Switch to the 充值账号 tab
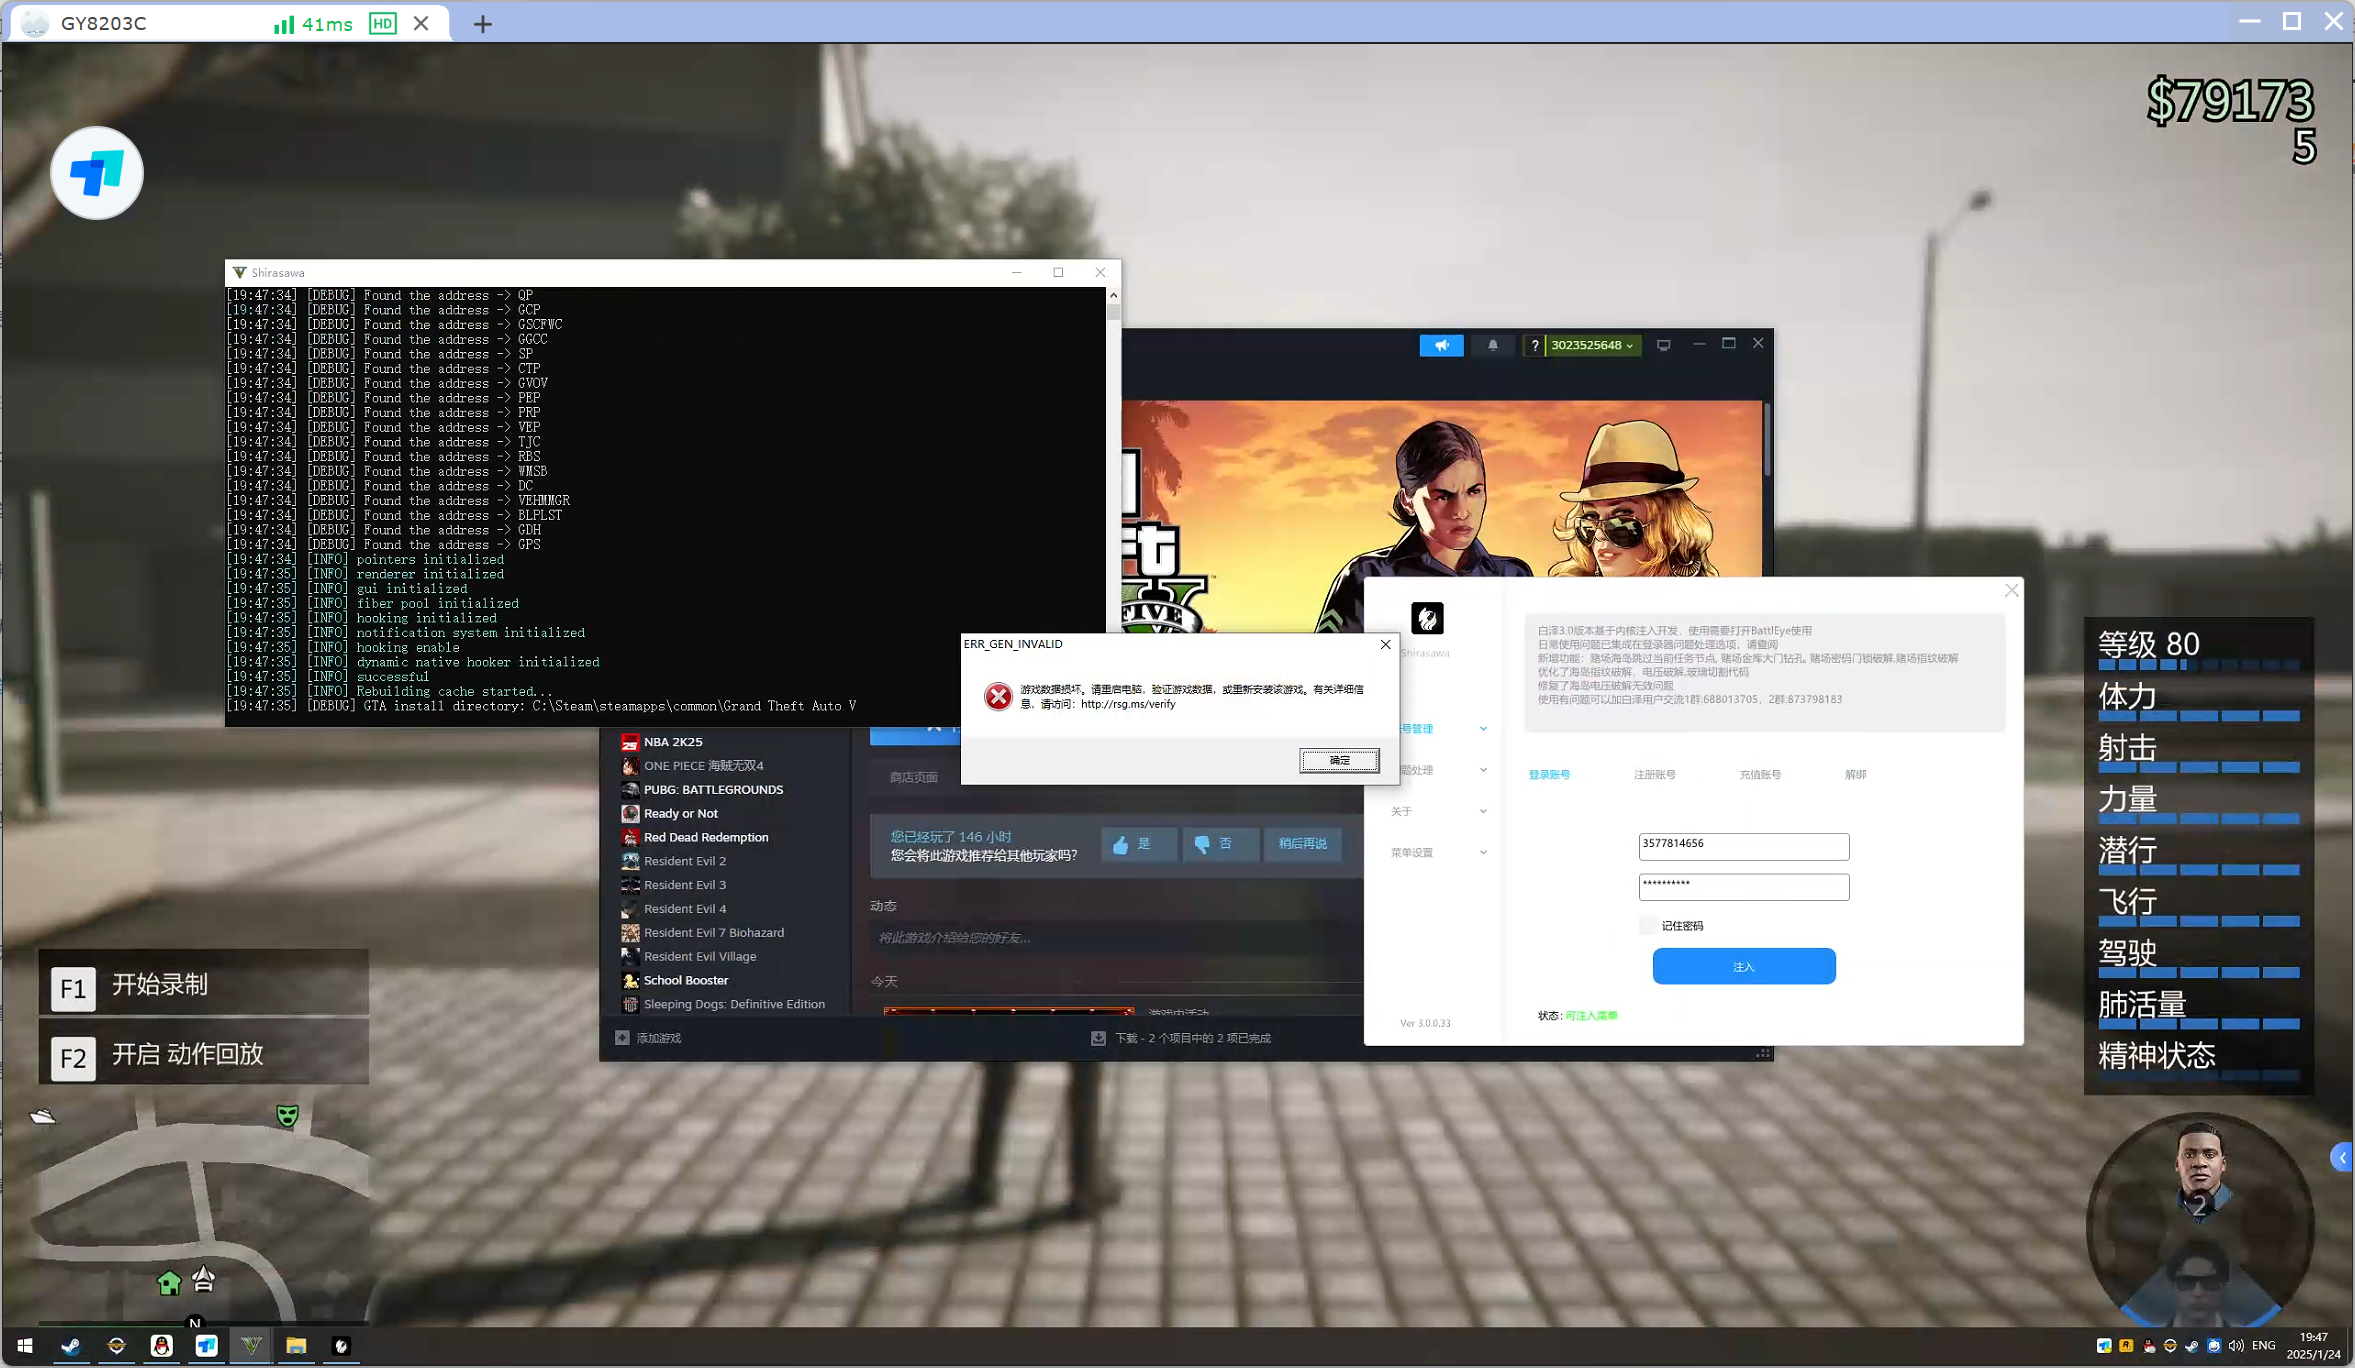Viewport: 2355px width, 1368px height. pos(1759,775)
